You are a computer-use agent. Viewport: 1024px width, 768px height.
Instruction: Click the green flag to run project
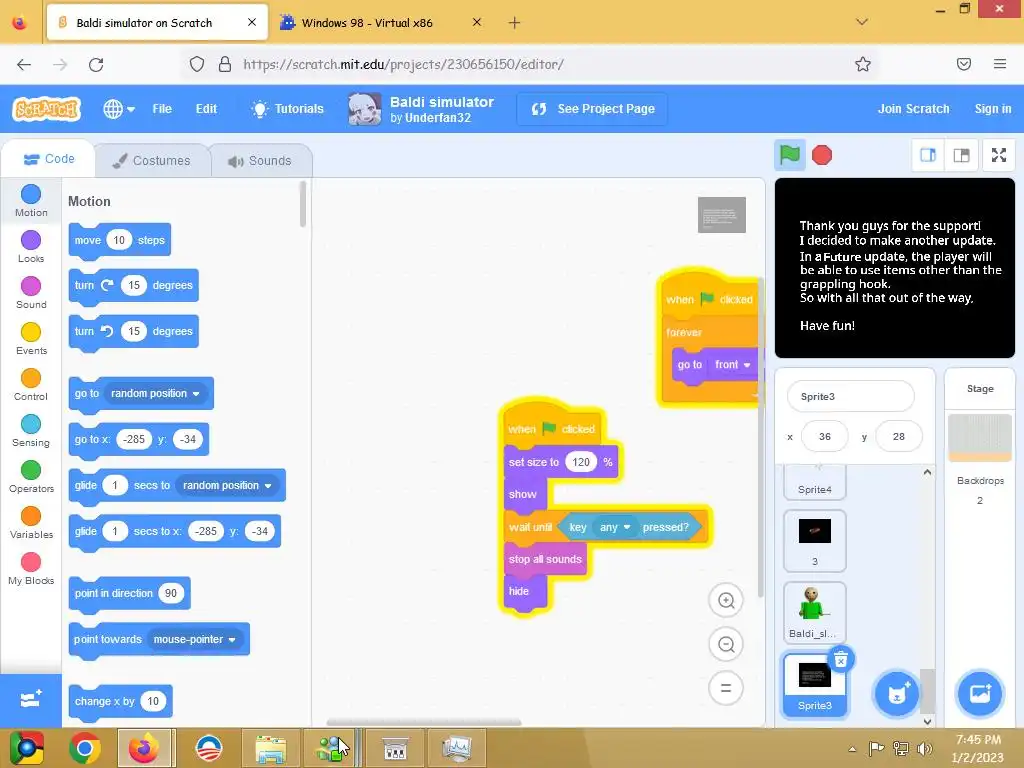(790, 155)
